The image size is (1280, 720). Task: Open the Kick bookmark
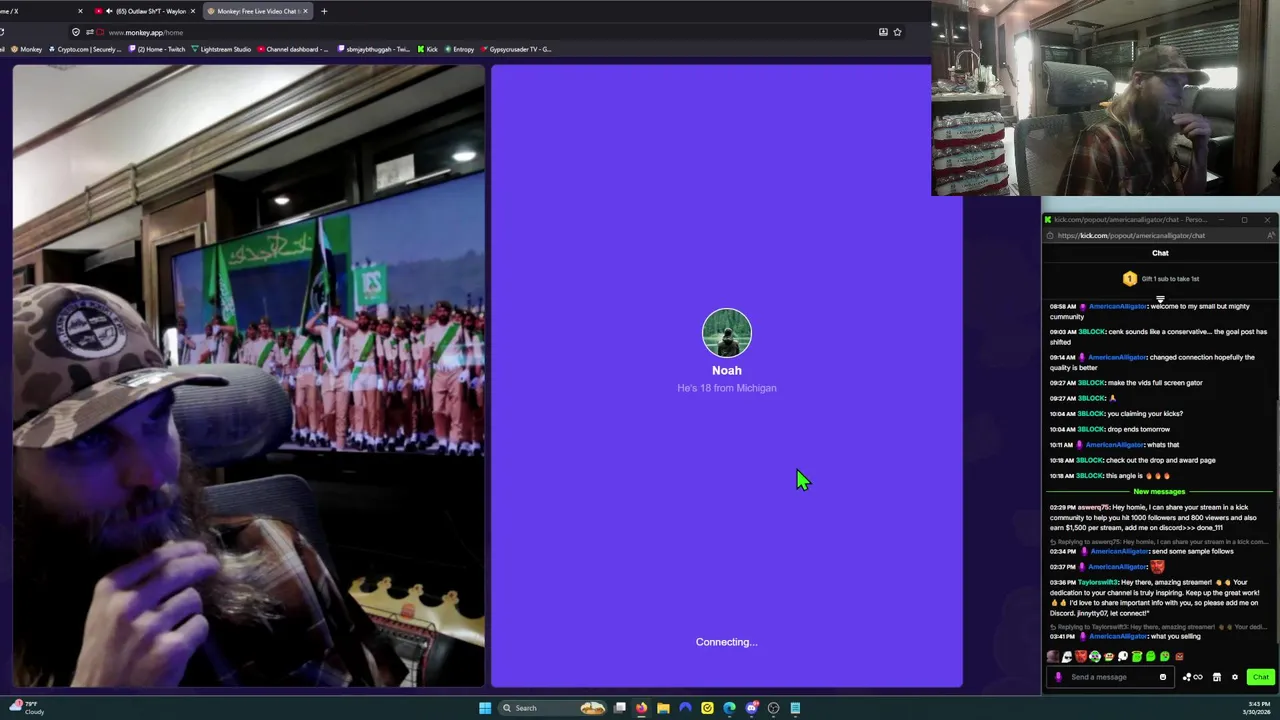428,49
